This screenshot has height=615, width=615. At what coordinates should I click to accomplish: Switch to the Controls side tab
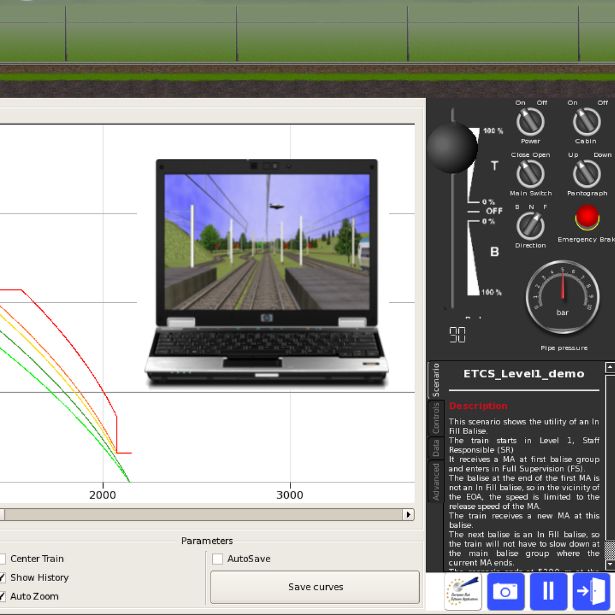pos(435,417)
